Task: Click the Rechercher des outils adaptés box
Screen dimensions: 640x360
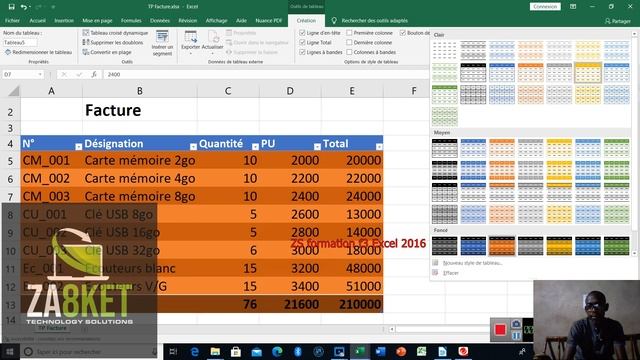Action: click(374, 20)
